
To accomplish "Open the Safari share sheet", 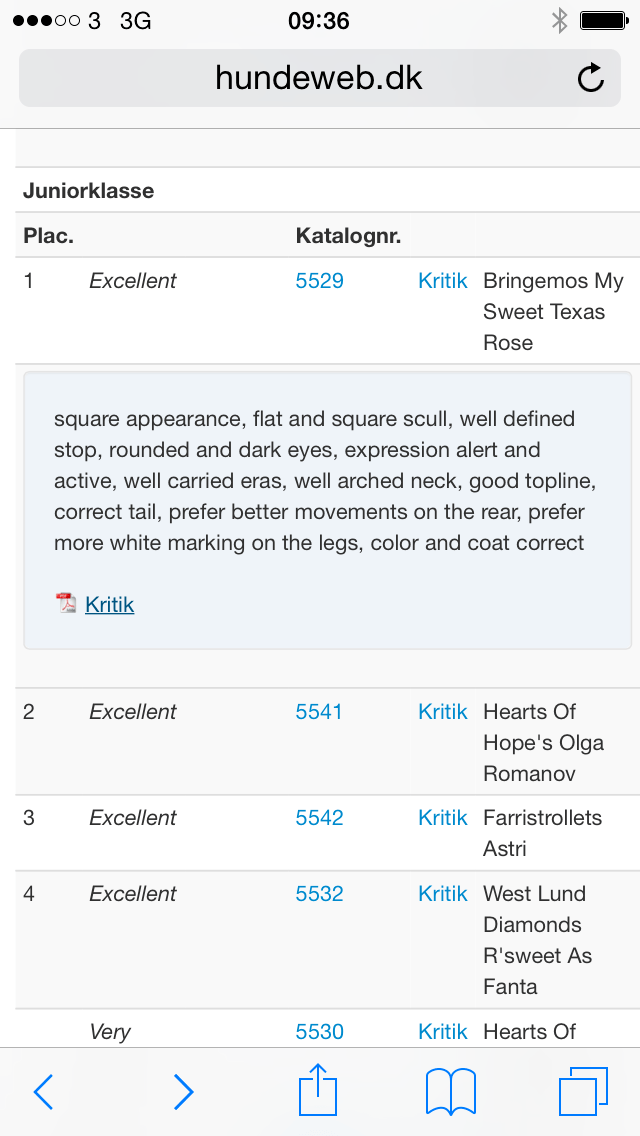I will click(x=319, y=1090).
